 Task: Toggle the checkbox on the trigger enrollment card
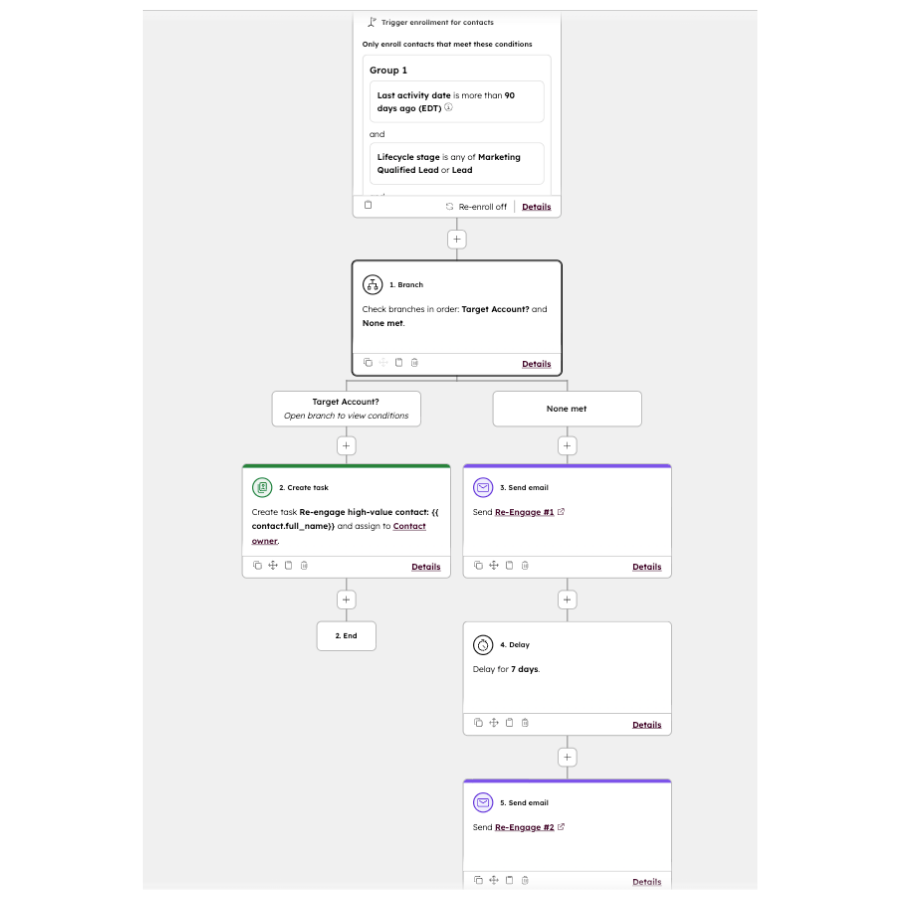coord(367,204)
